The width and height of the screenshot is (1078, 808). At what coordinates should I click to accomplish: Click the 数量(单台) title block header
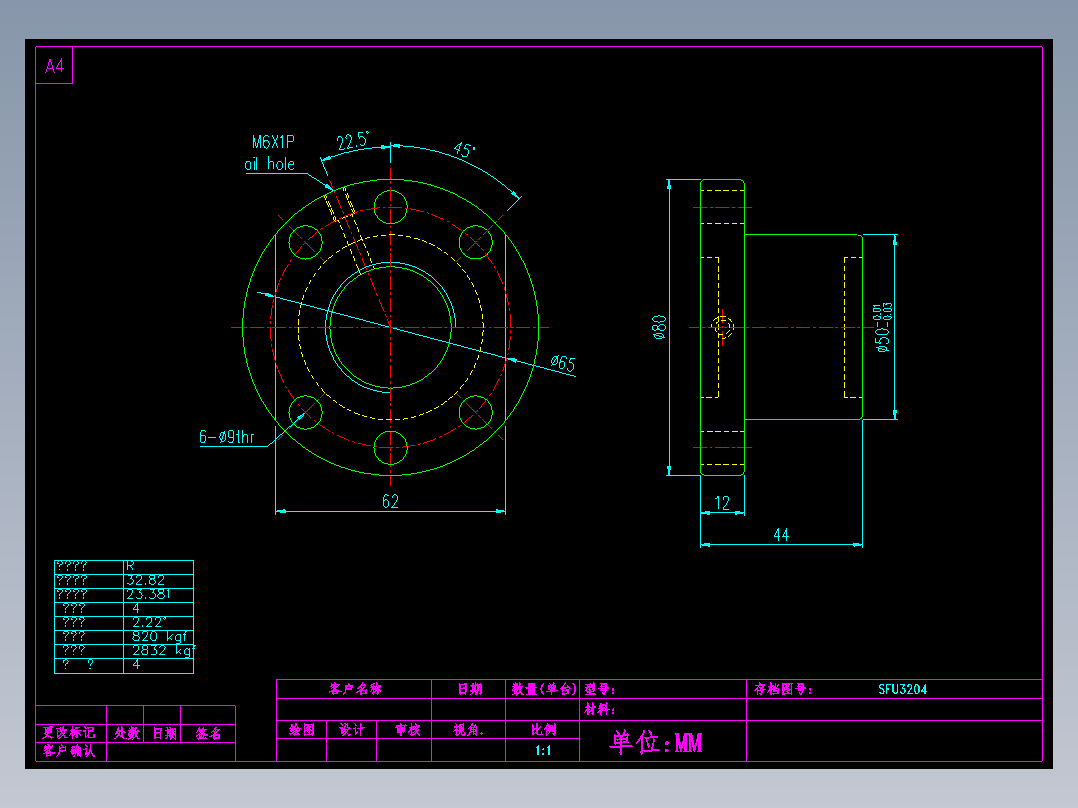[x=543, y=689]
